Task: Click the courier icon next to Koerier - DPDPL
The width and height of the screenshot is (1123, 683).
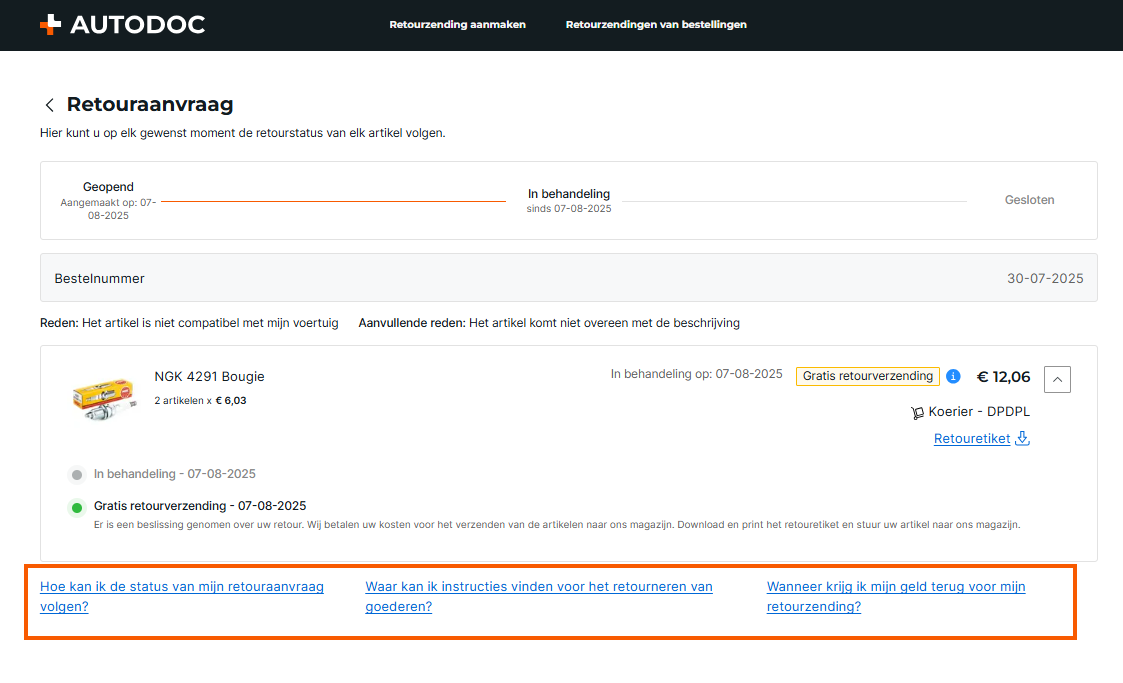Action: [x=917, y=412]
